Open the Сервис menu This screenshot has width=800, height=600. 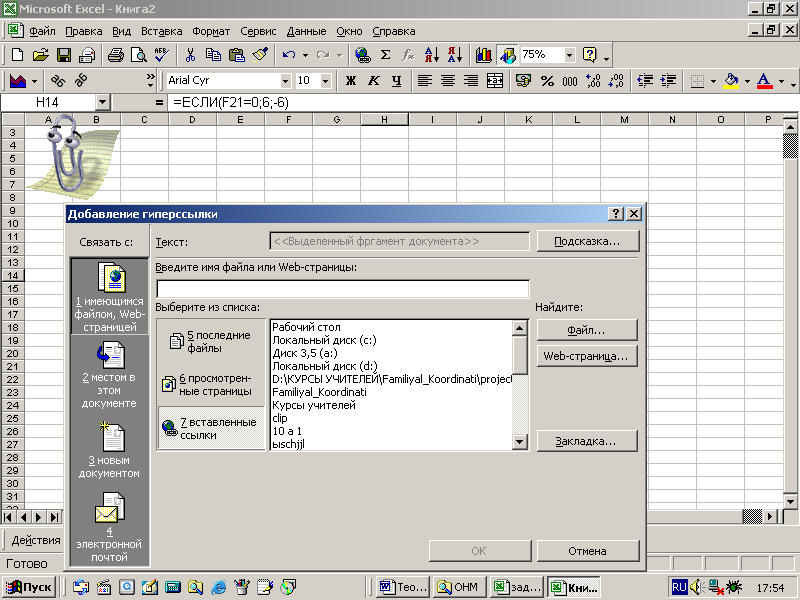click(x=258, y=31)
